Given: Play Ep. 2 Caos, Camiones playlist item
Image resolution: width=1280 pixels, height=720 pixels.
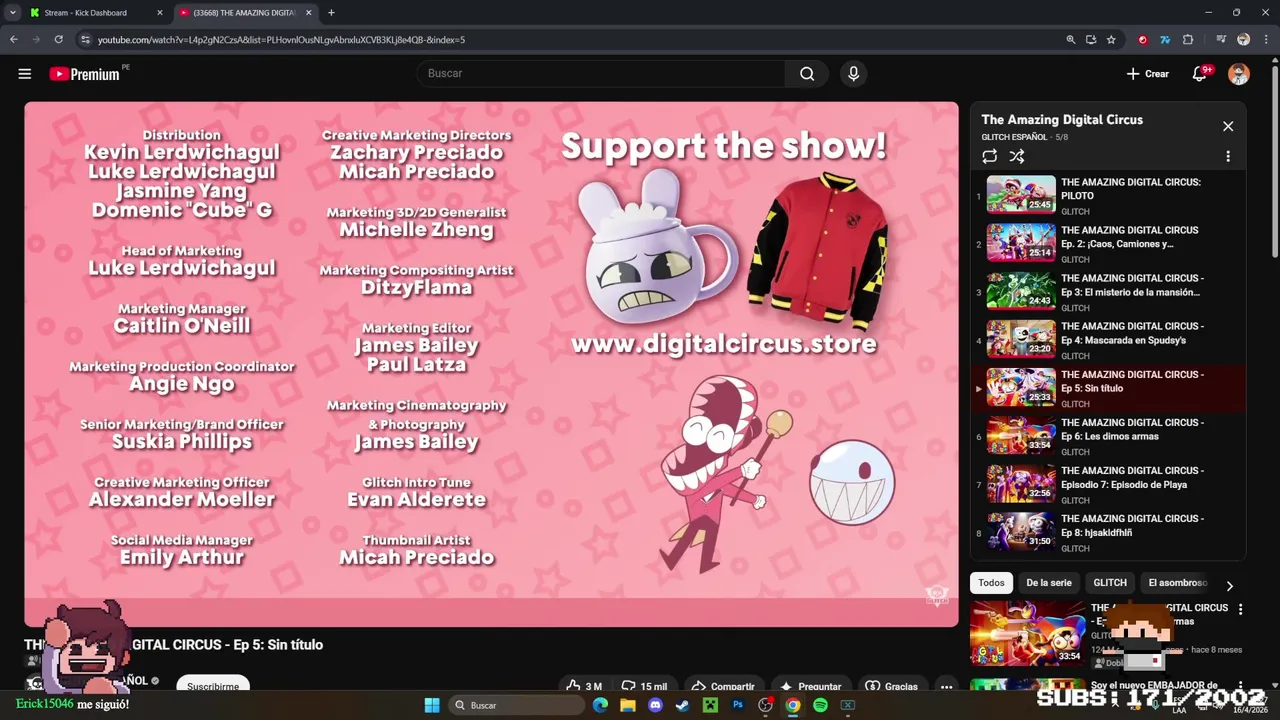Looking at the screenshot, I should [1107, 243].
